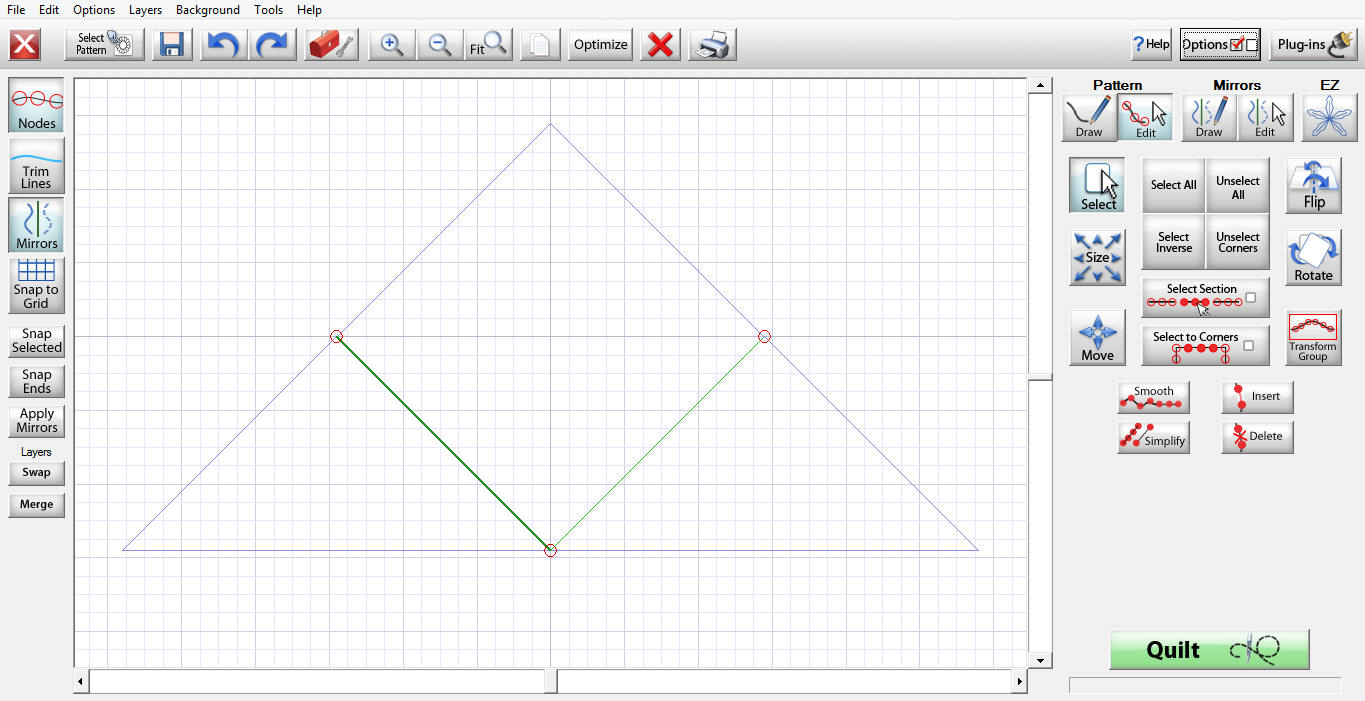
Task: Start the green Quilt button
Action: (x=1209, y=650)
